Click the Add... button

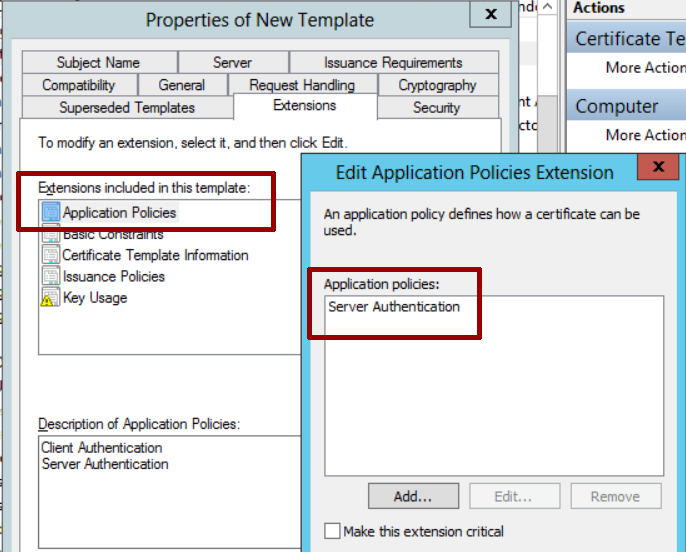tap(413, 496)
